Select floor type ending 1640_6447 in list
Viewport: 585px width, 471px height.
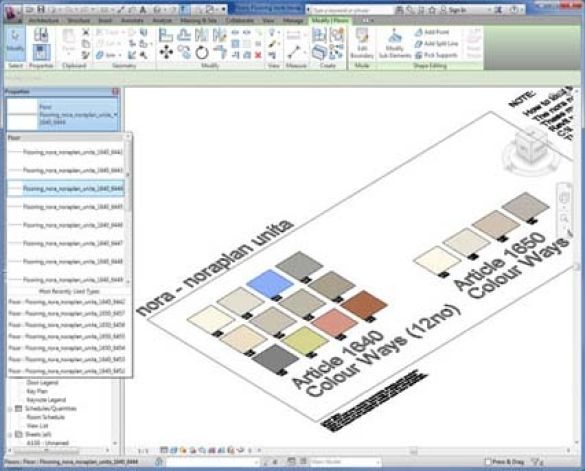pyautogui.click(x=66, y=243)
